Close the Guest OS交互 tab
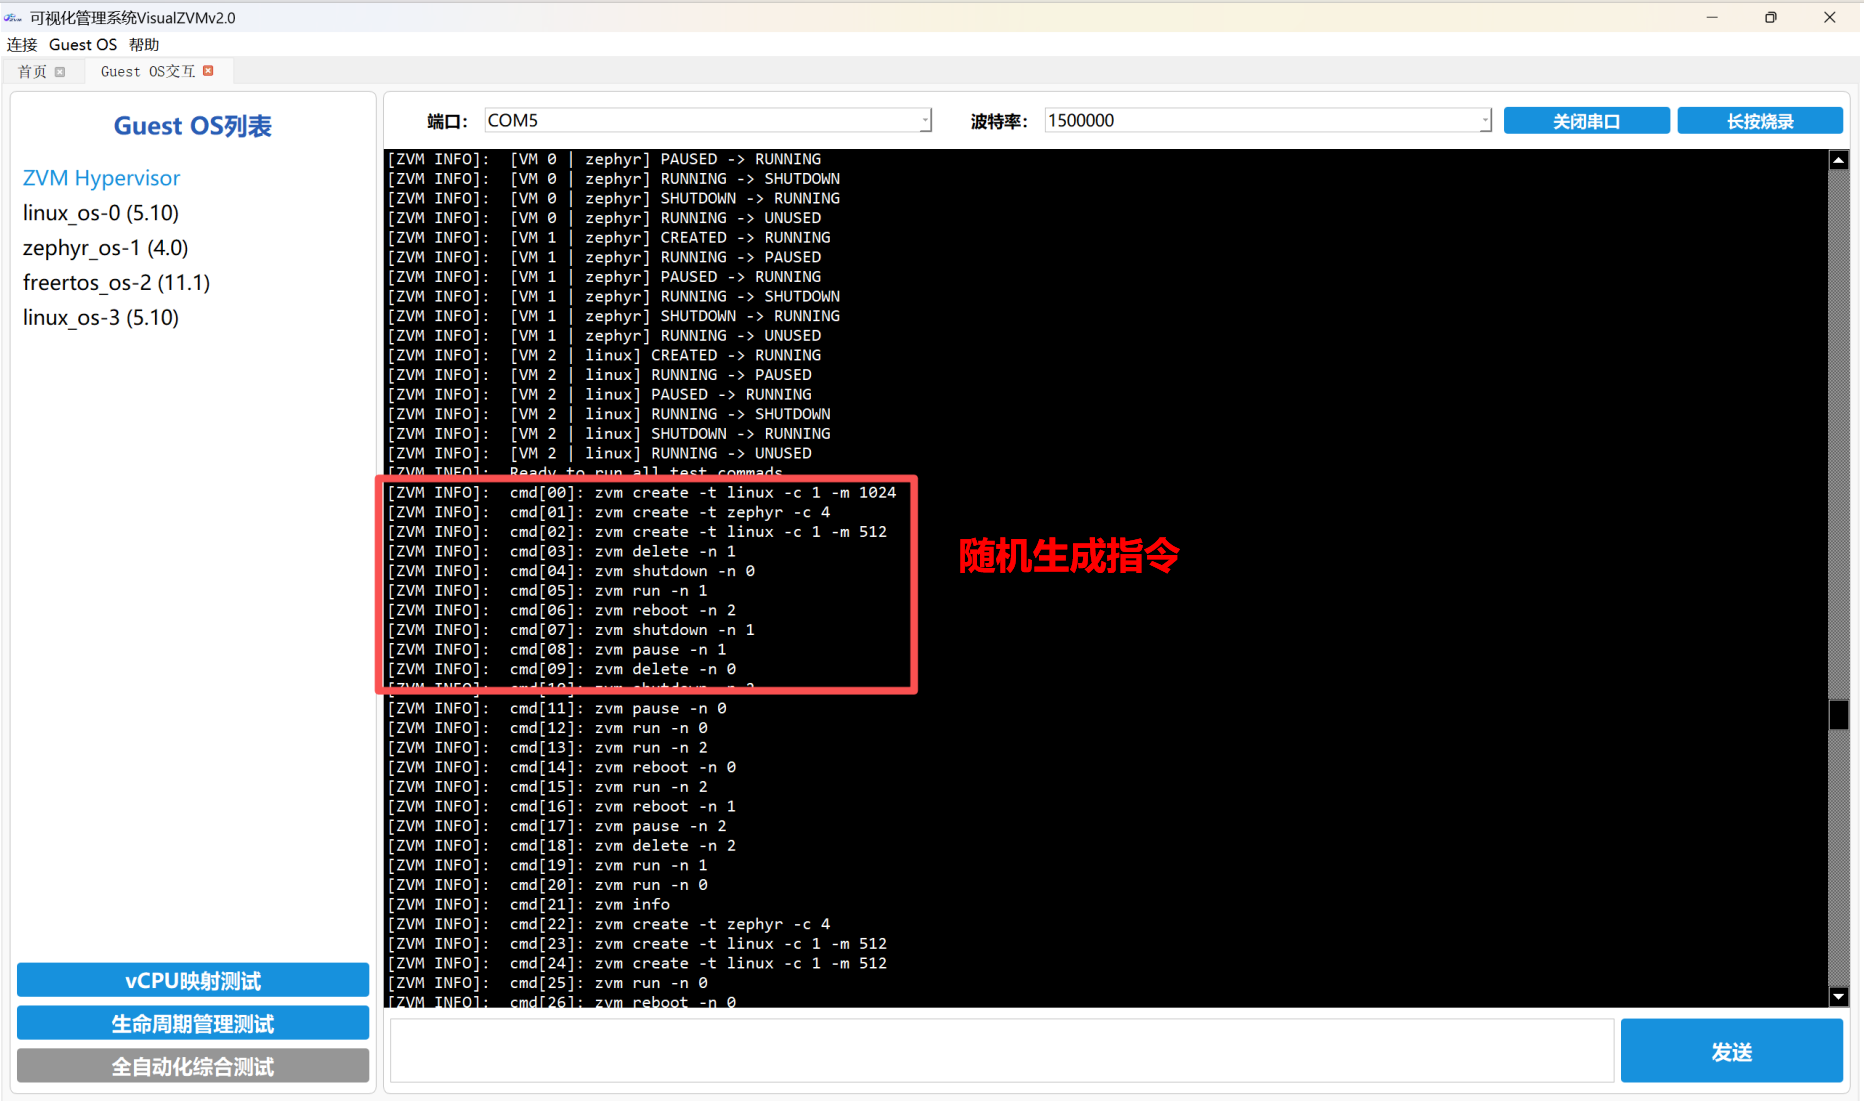 208,71
